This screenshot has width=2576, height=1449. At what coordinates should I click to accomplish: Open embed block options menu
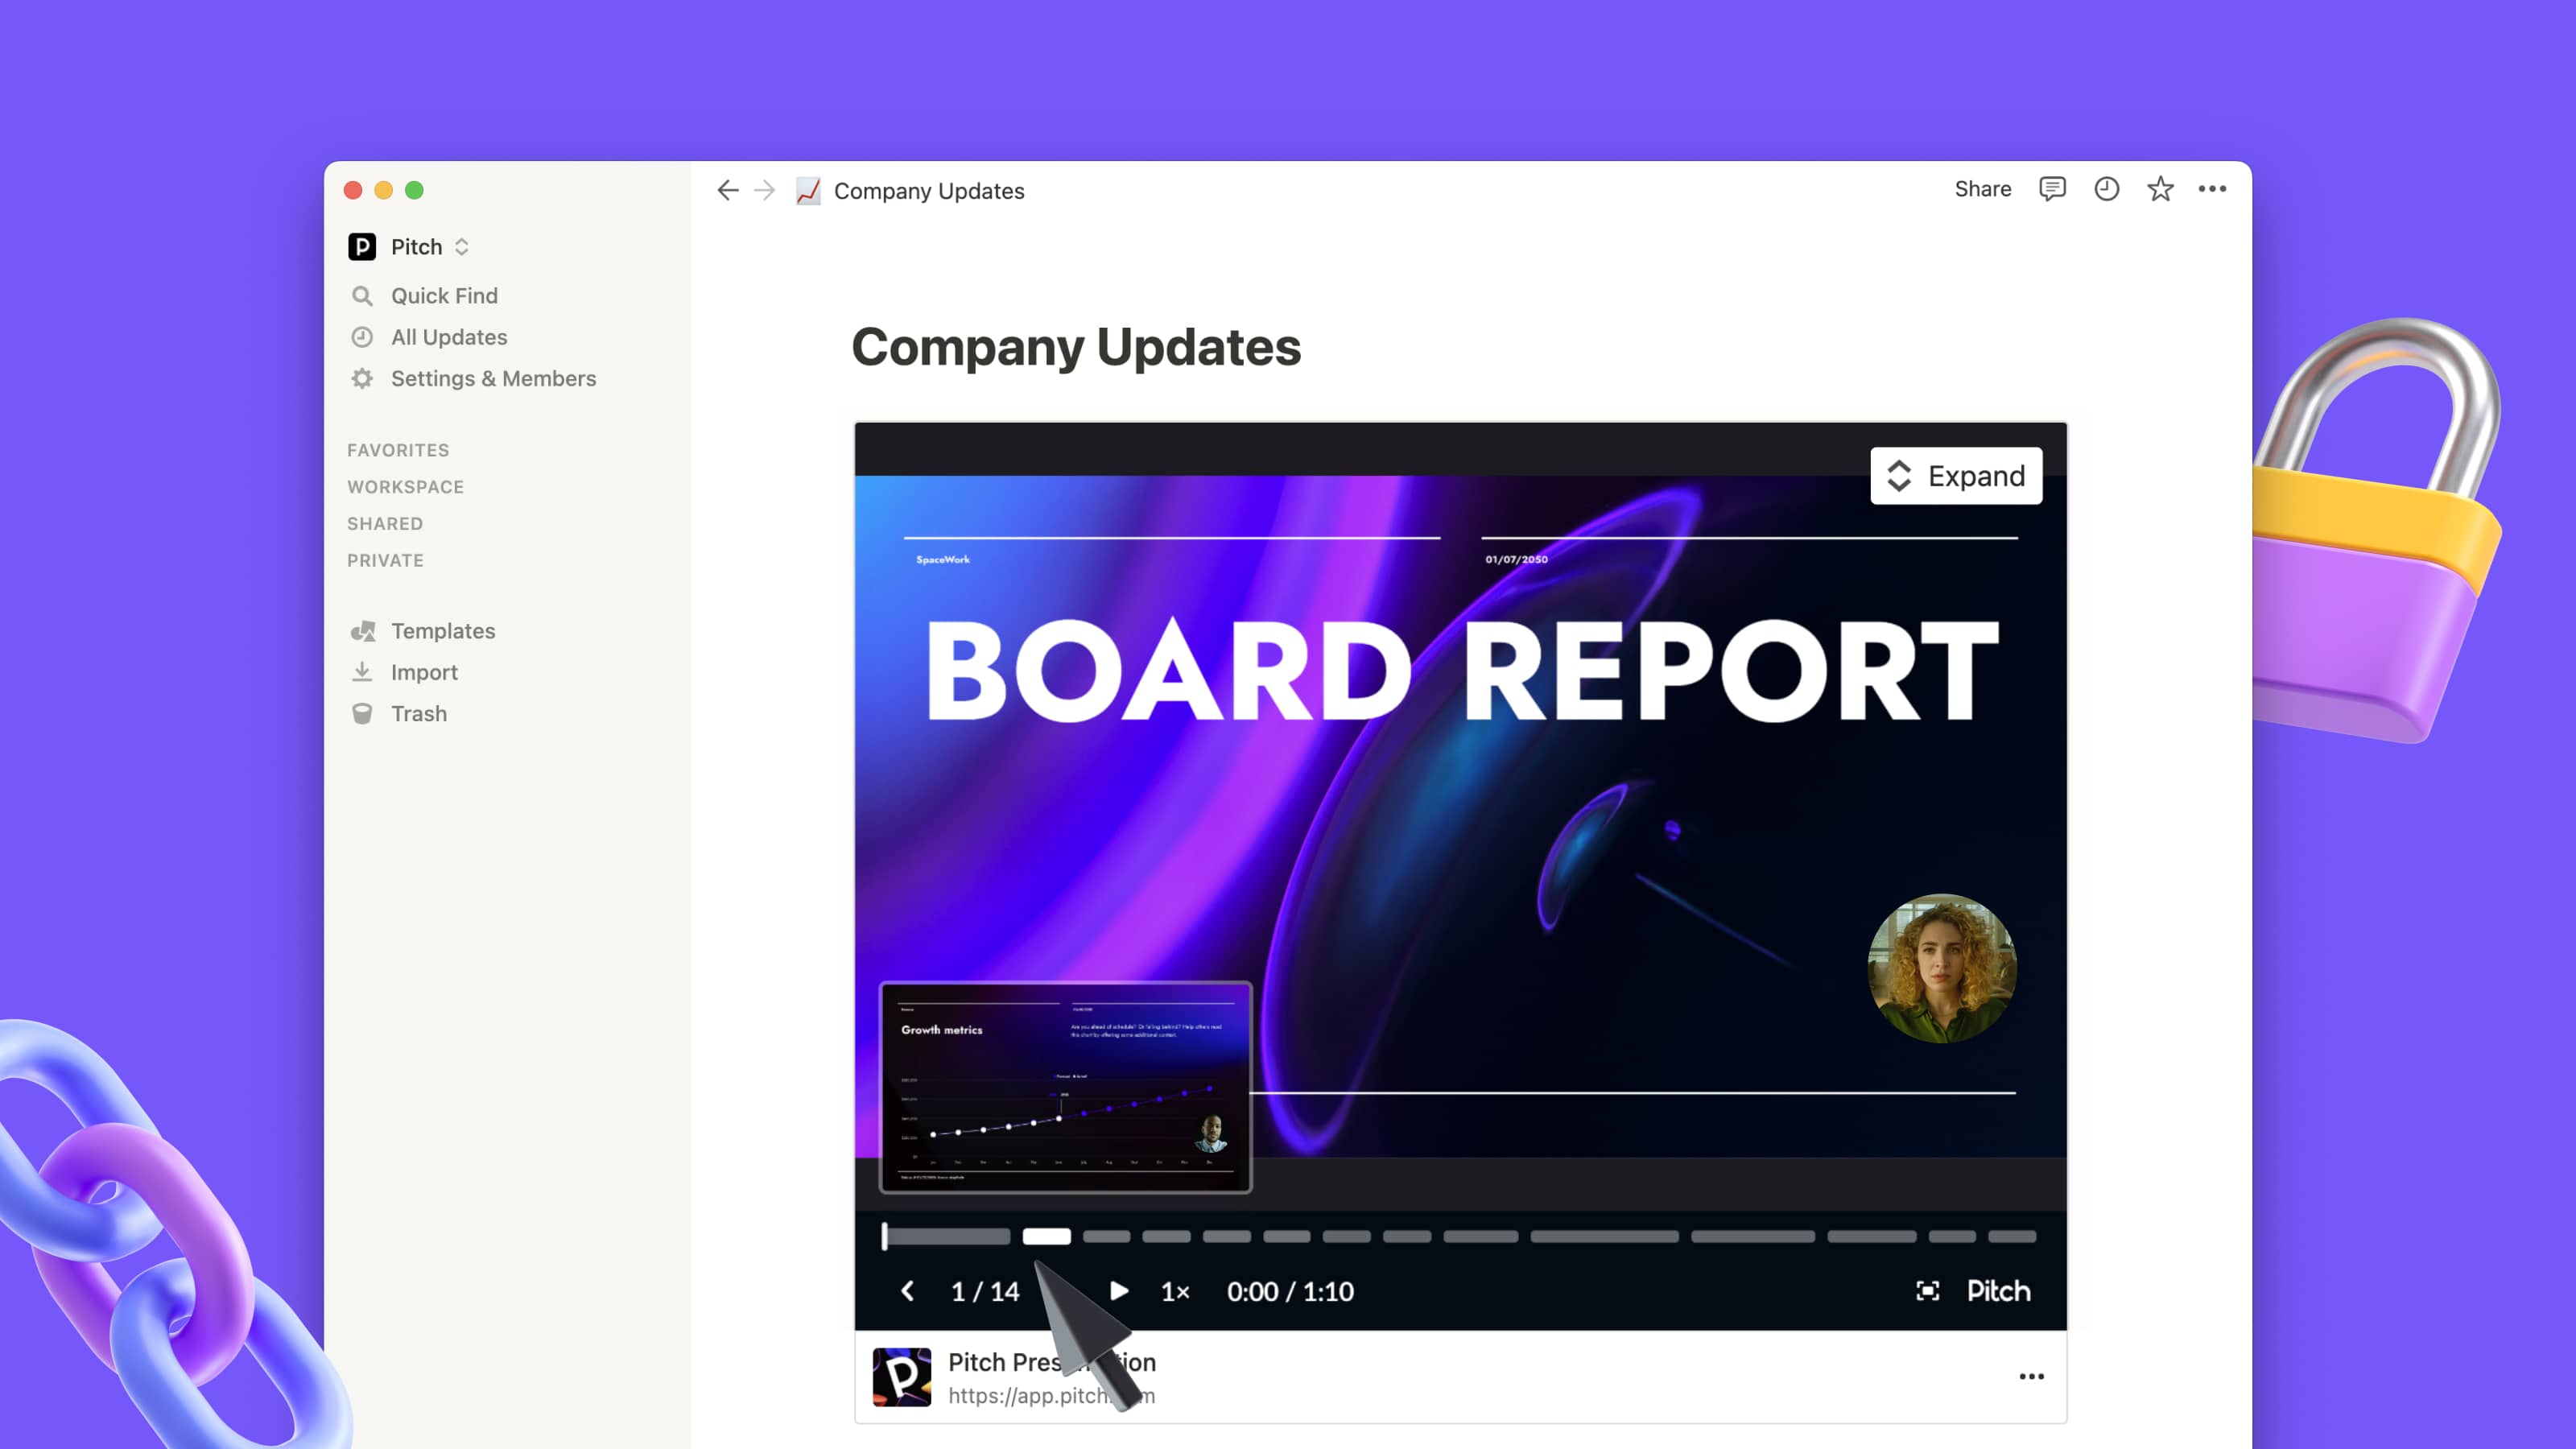(x=2031, y=1377)
